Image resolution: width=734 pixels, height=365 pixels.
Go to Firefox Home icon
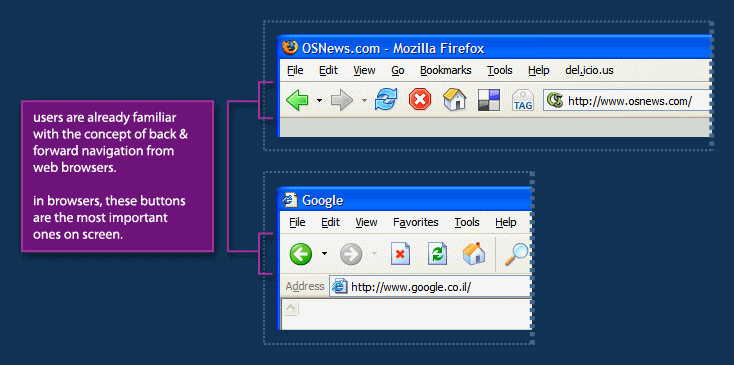[x=455, y=100]
